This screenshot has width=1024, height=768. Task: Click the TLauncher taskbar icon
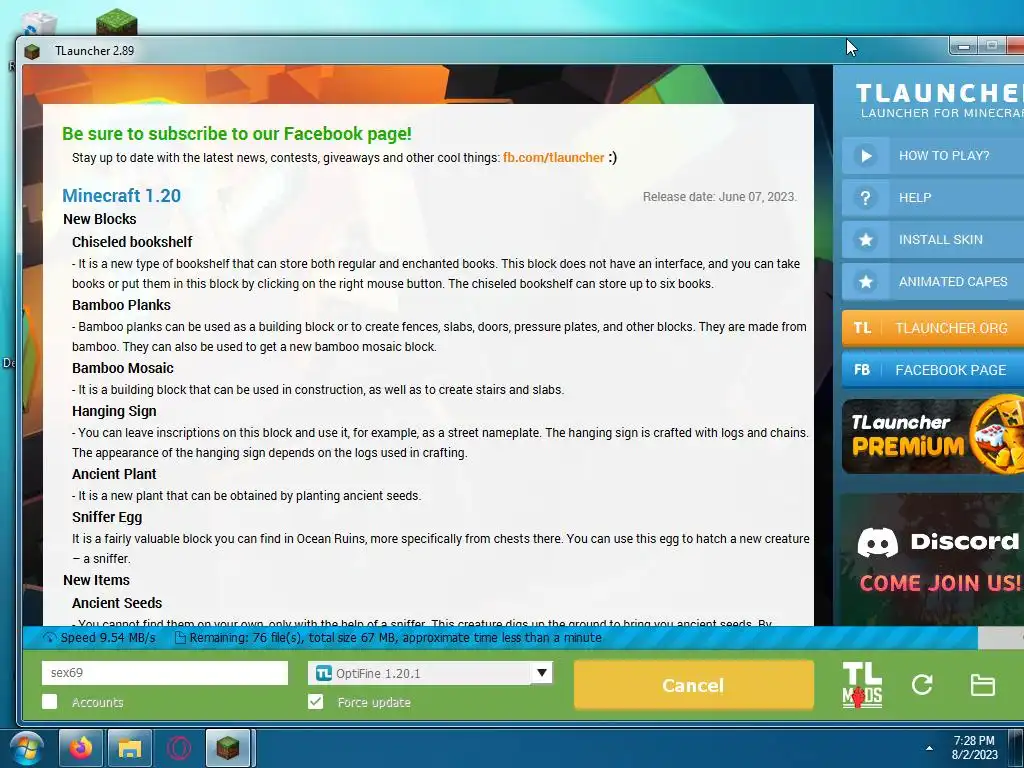228,748
